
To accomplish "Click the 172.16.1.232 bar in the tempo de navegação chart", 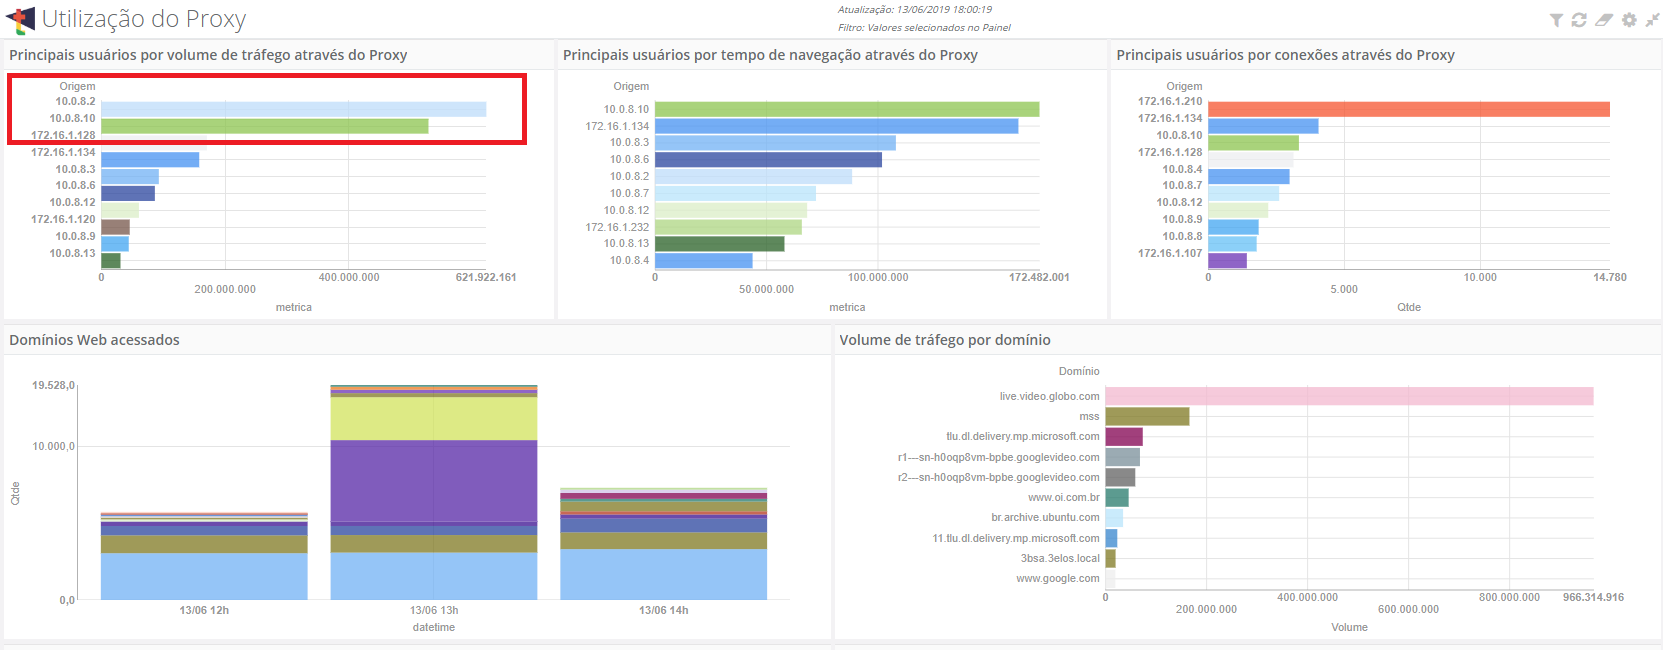I will point(728,227).
